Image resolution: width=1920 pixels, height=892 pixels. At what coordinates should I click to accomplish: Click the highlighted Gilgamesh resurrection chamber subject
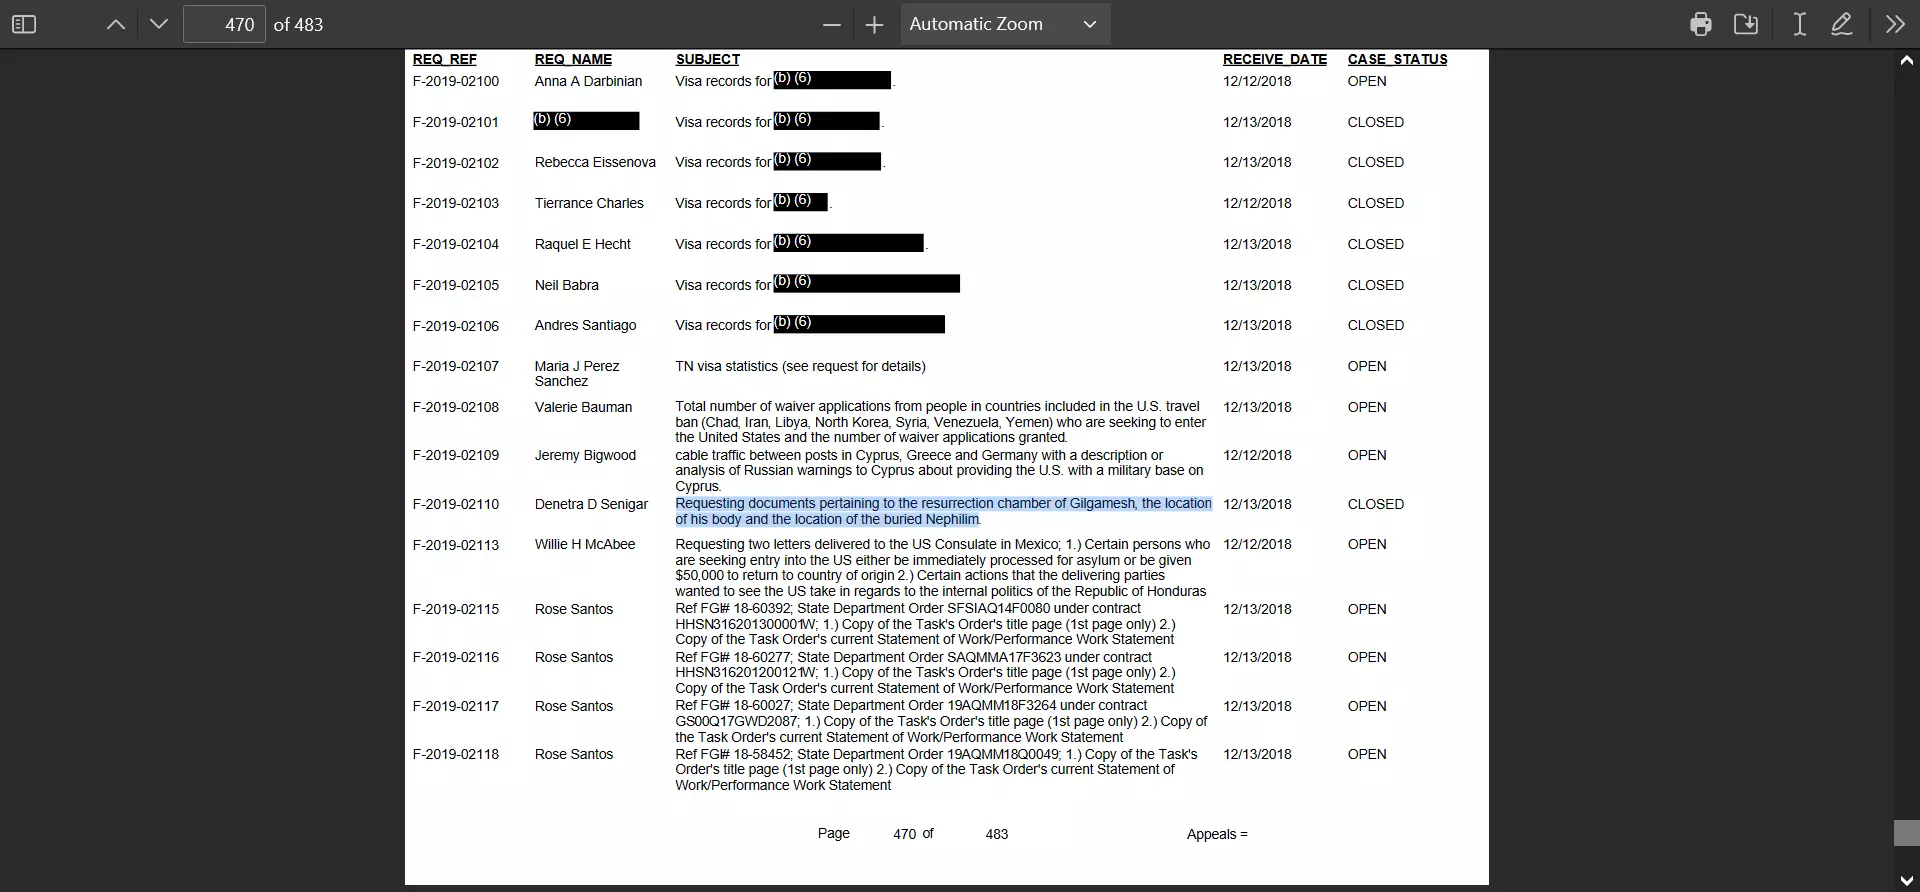[x=943, y=511]
